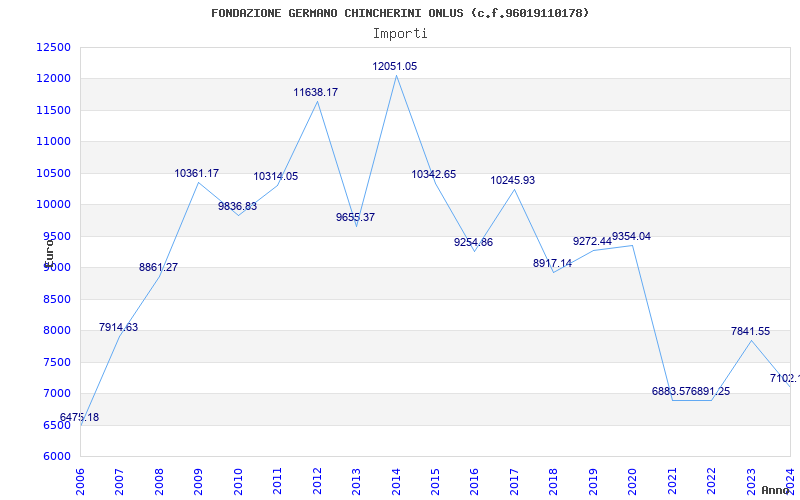
Task: Select the 2015 year axis label
Action: (x=436, y=481)
